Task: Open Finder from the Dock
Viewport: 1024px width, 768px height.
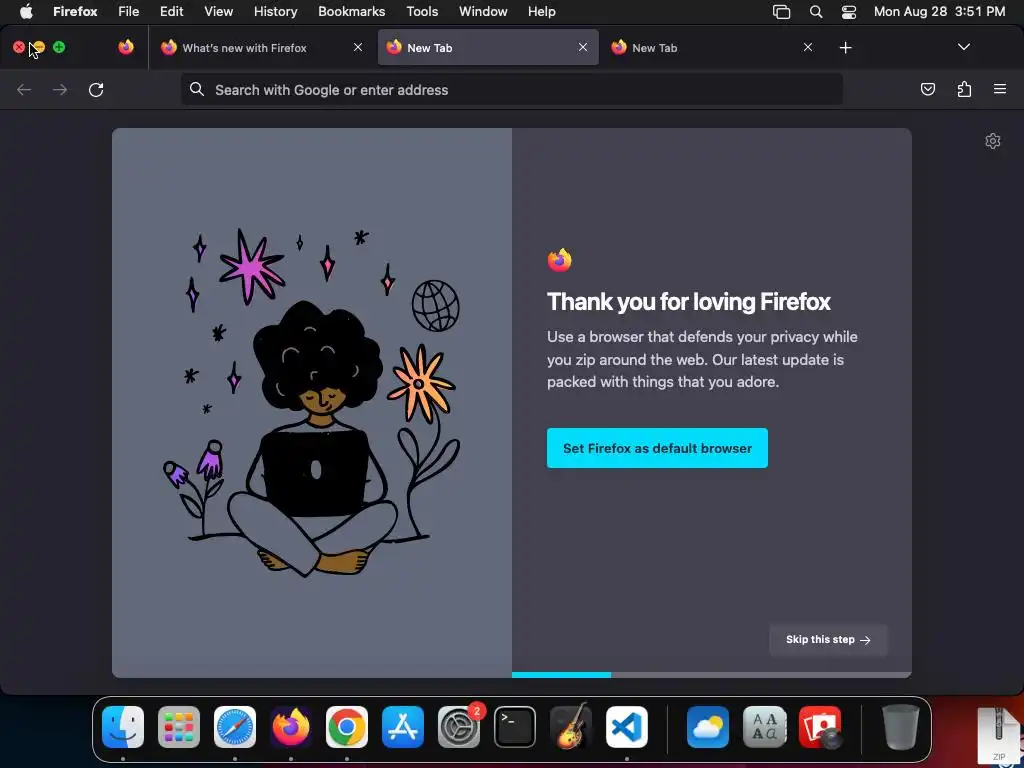Action: click(123, 727)
